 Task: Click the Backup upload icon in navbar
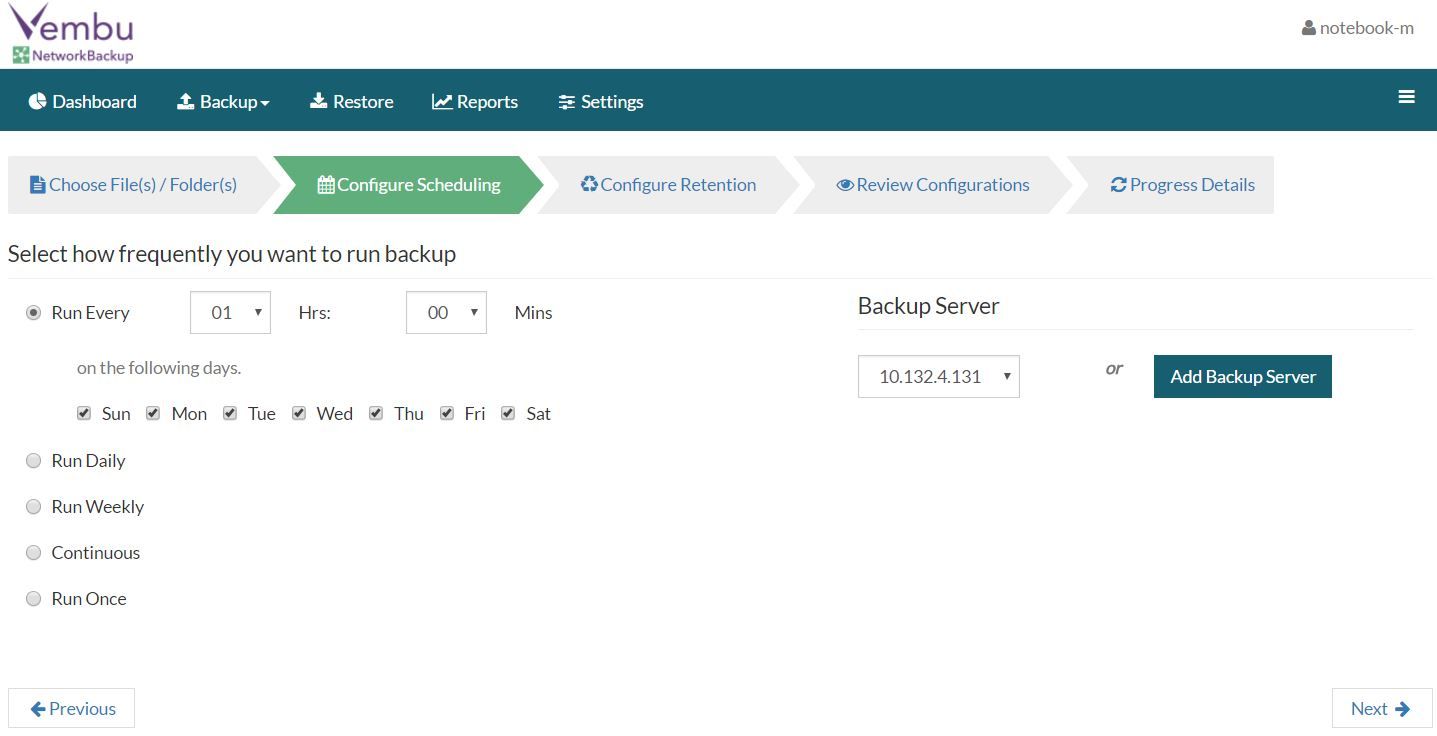[186, 100]
